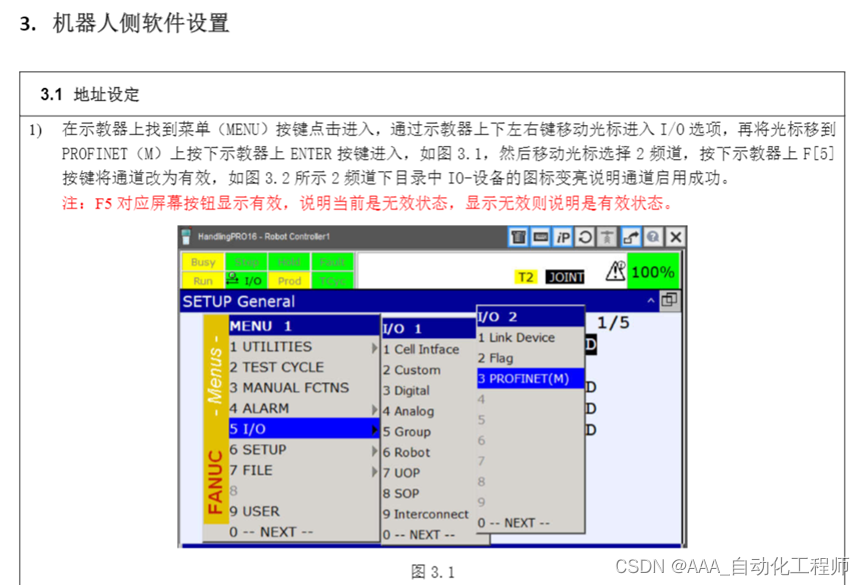Select 2 TEST CYCLE menu entry

(304, 368)
